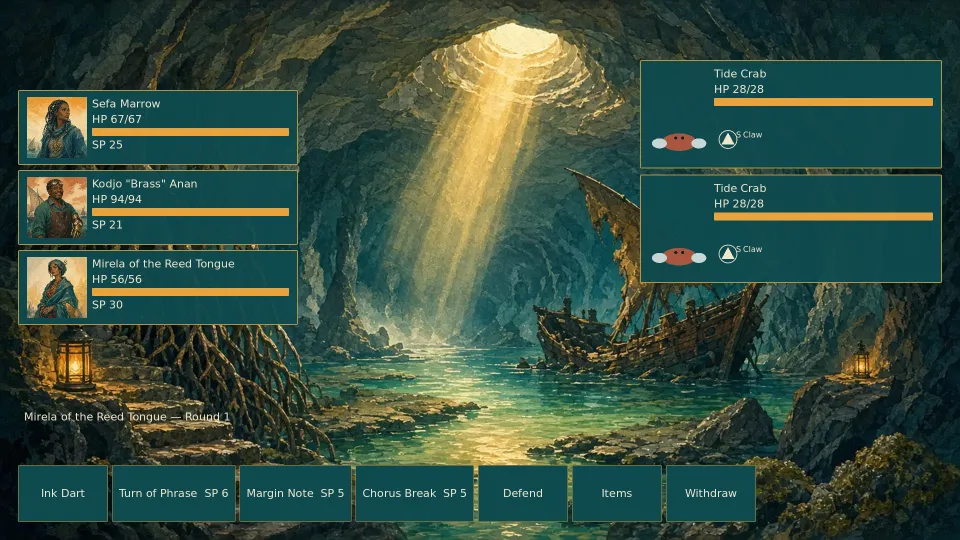
Task: Cast Turn of Phrase for SP 6
Action: pos(174,493)
